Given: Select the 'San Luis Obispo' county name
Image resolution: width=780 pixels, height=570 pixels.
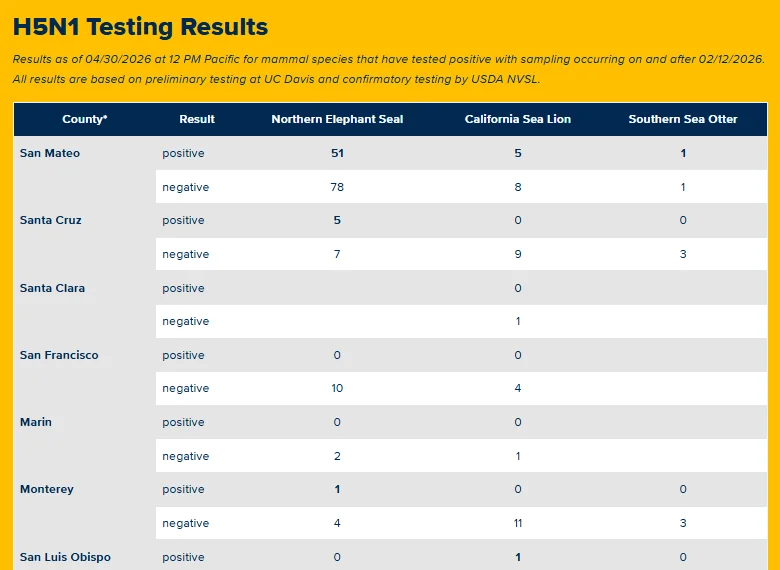Looking at the screenshot, I should (65, 557).
